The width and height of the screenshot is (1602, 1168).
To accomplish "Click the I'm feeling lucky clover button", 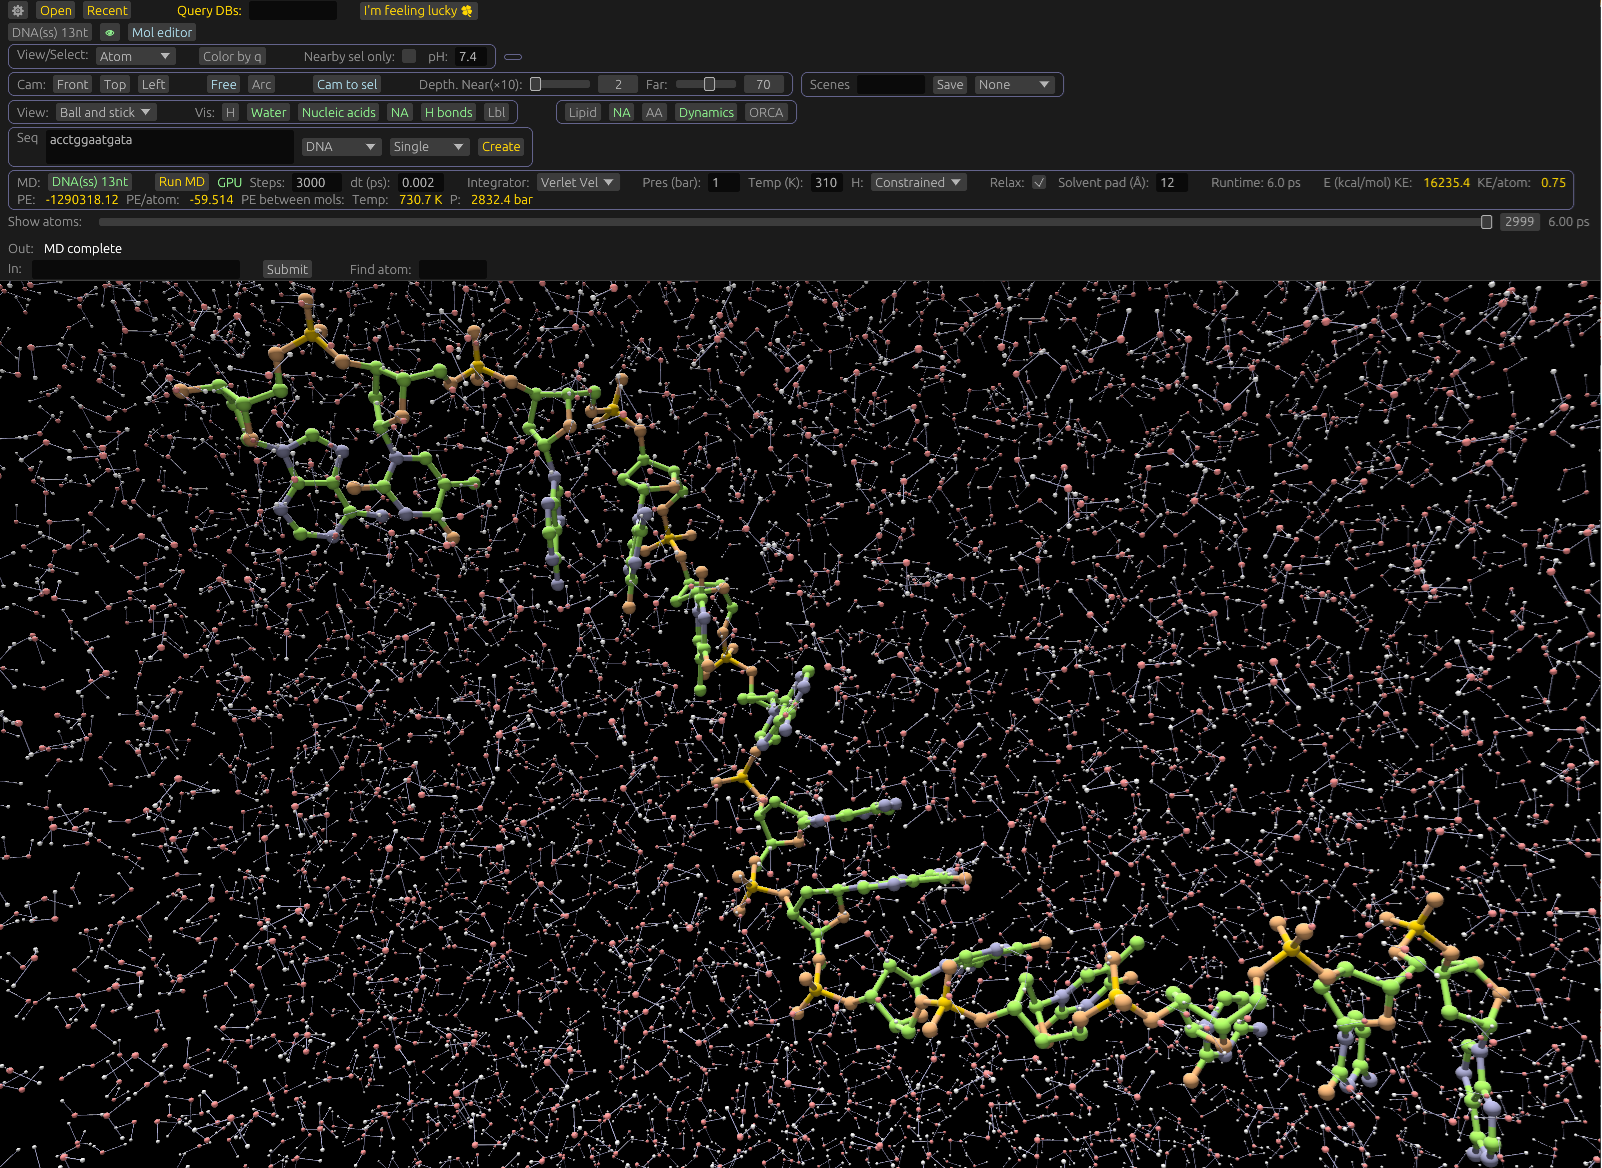I will tap(418, 11).
